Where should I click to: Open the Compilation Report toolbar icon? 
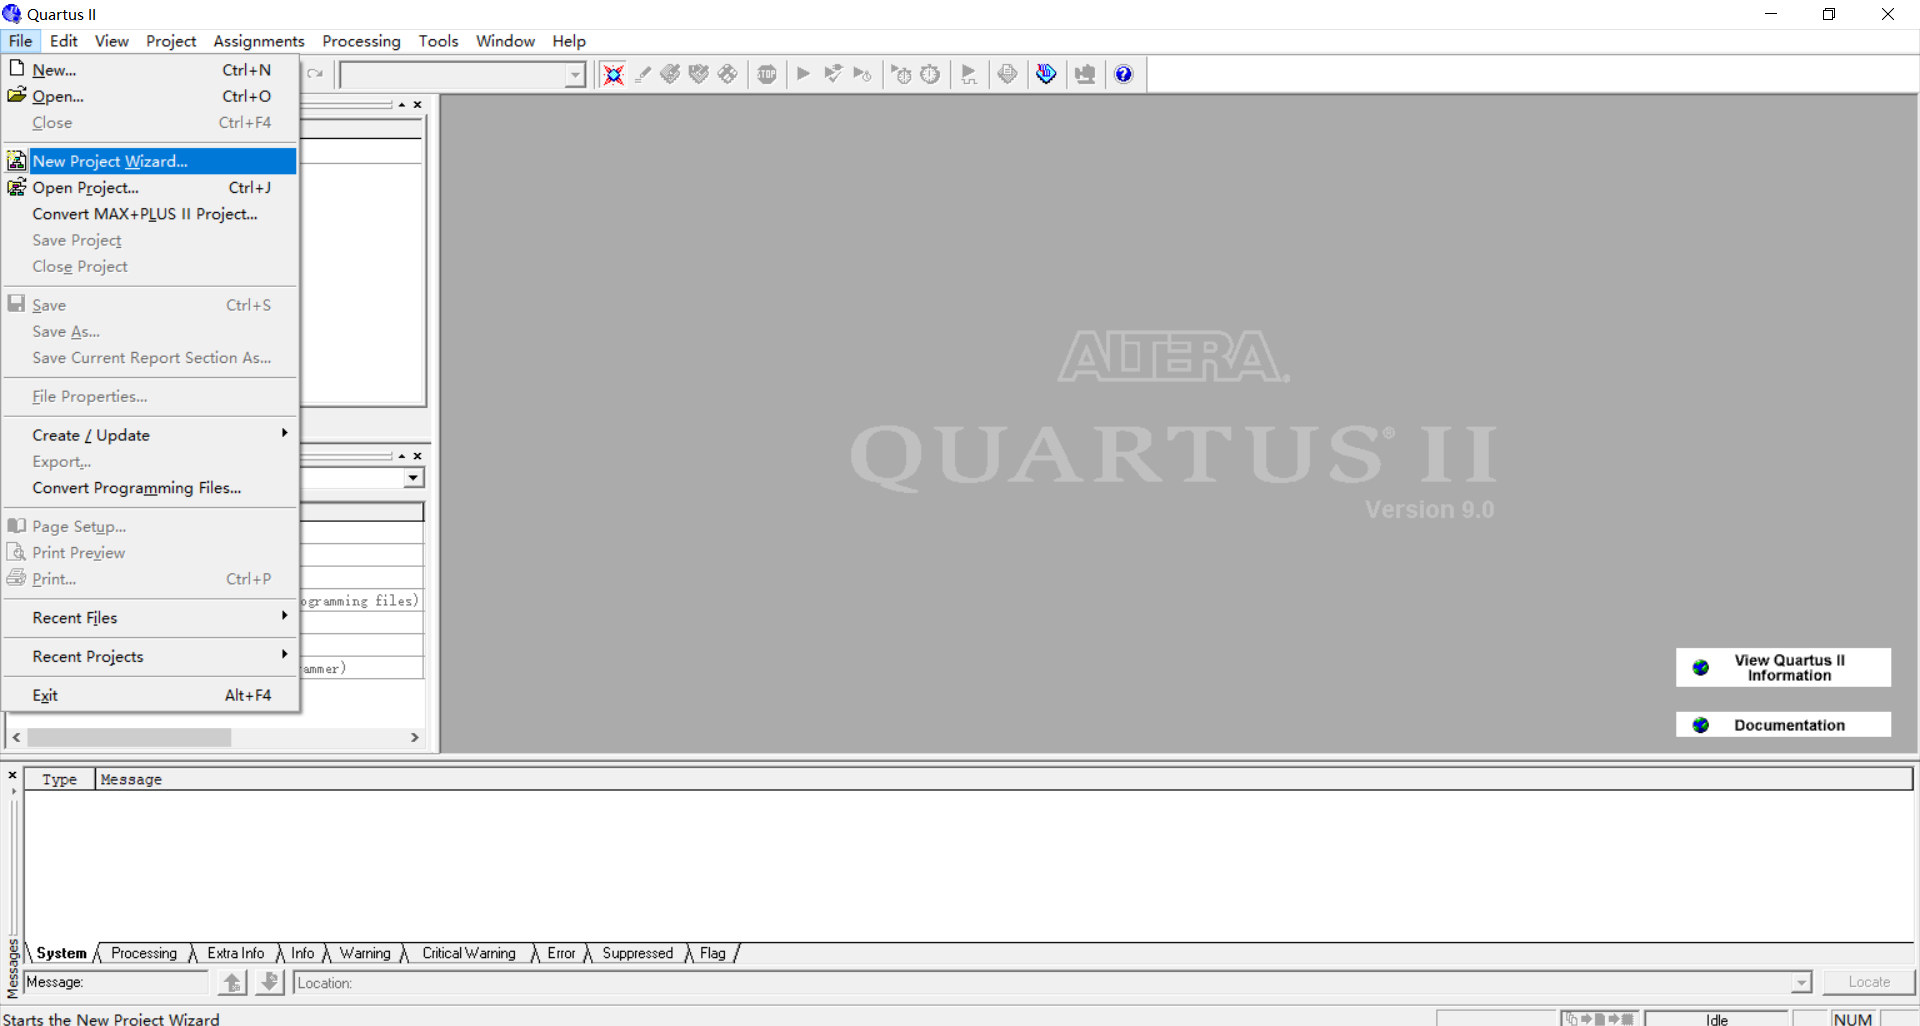click(1007, 73)
